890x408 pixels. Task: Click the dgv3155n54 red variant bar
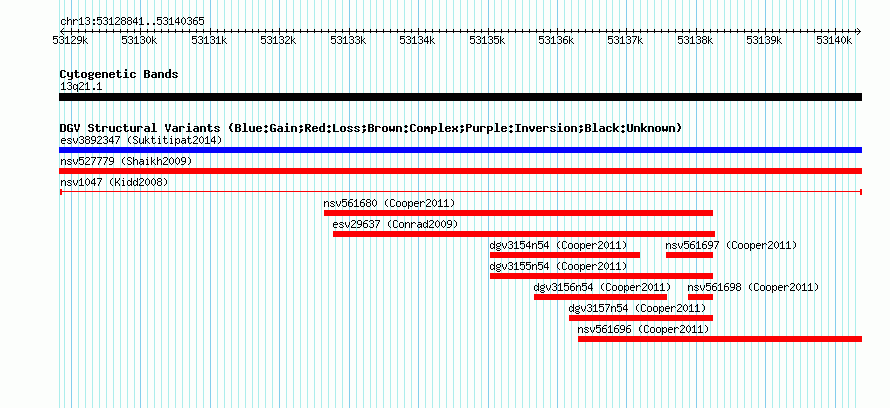601,276
